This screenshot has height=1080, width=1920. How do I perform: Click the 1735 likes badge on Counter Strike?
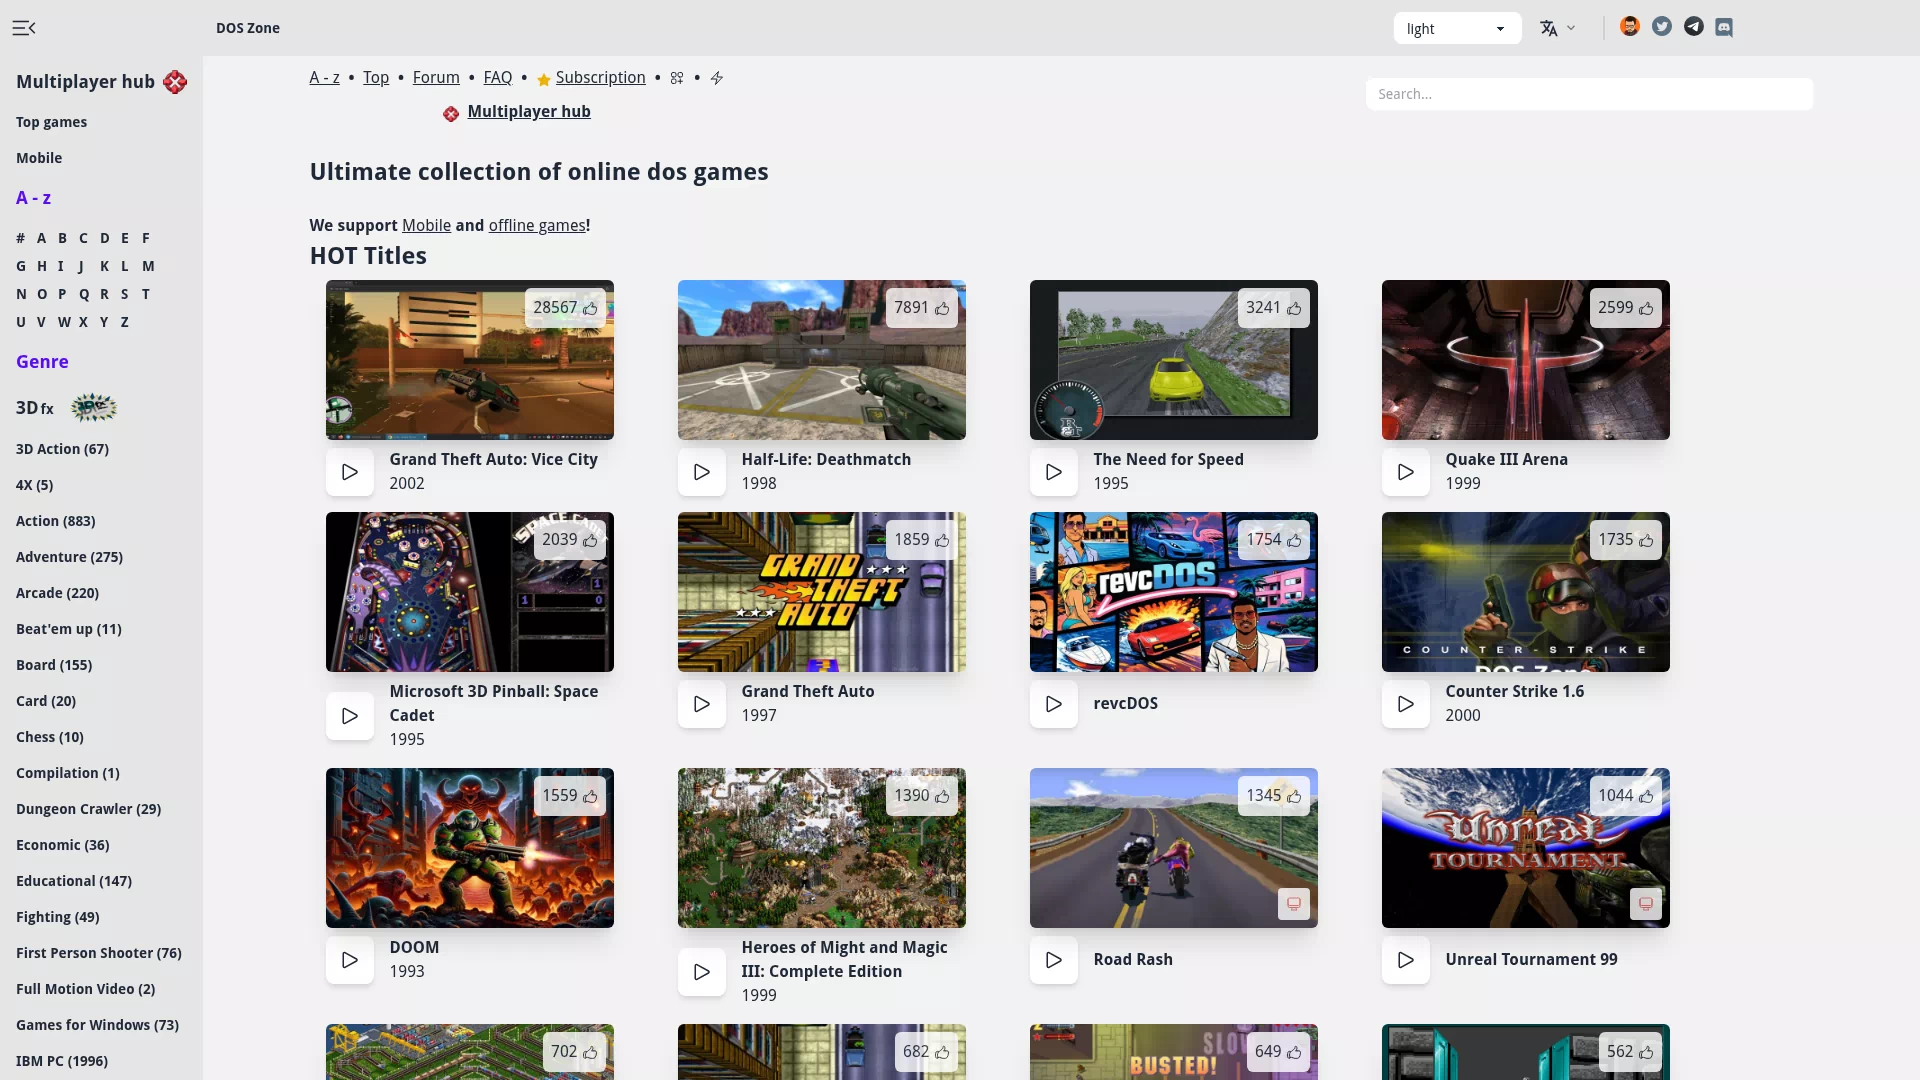click(1626, 540)
